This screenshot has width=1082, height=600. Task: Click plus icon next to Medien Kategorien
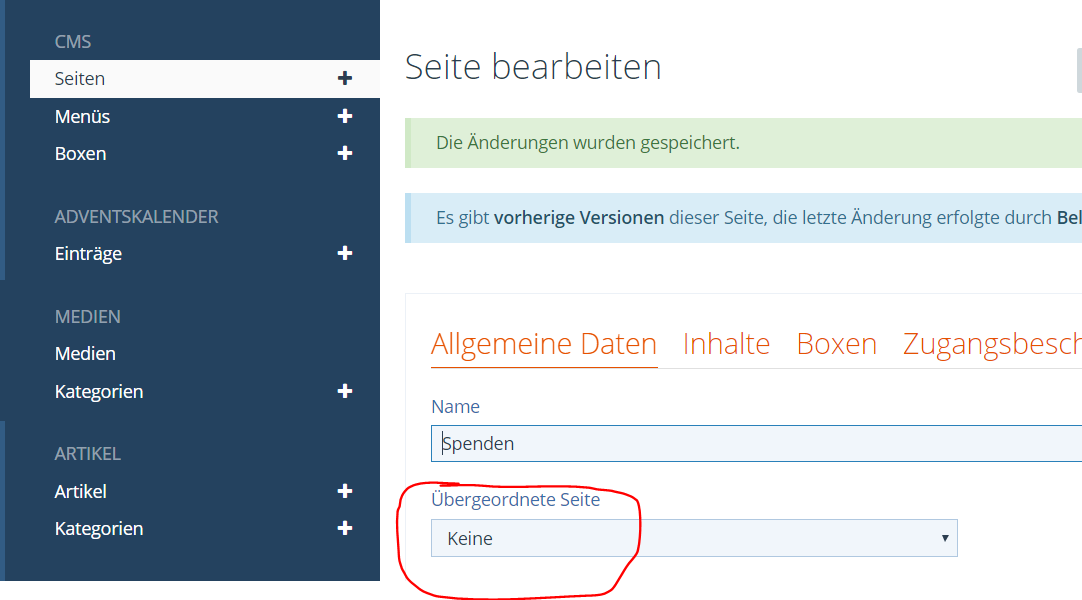pos(345,392)
